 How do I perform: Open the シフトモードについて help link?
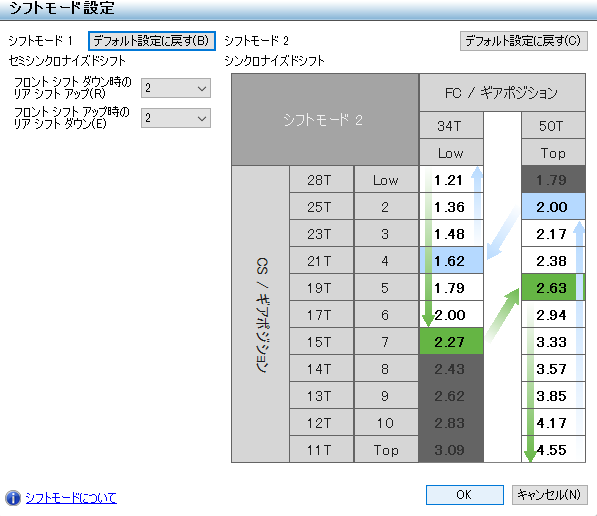(71, 498)
